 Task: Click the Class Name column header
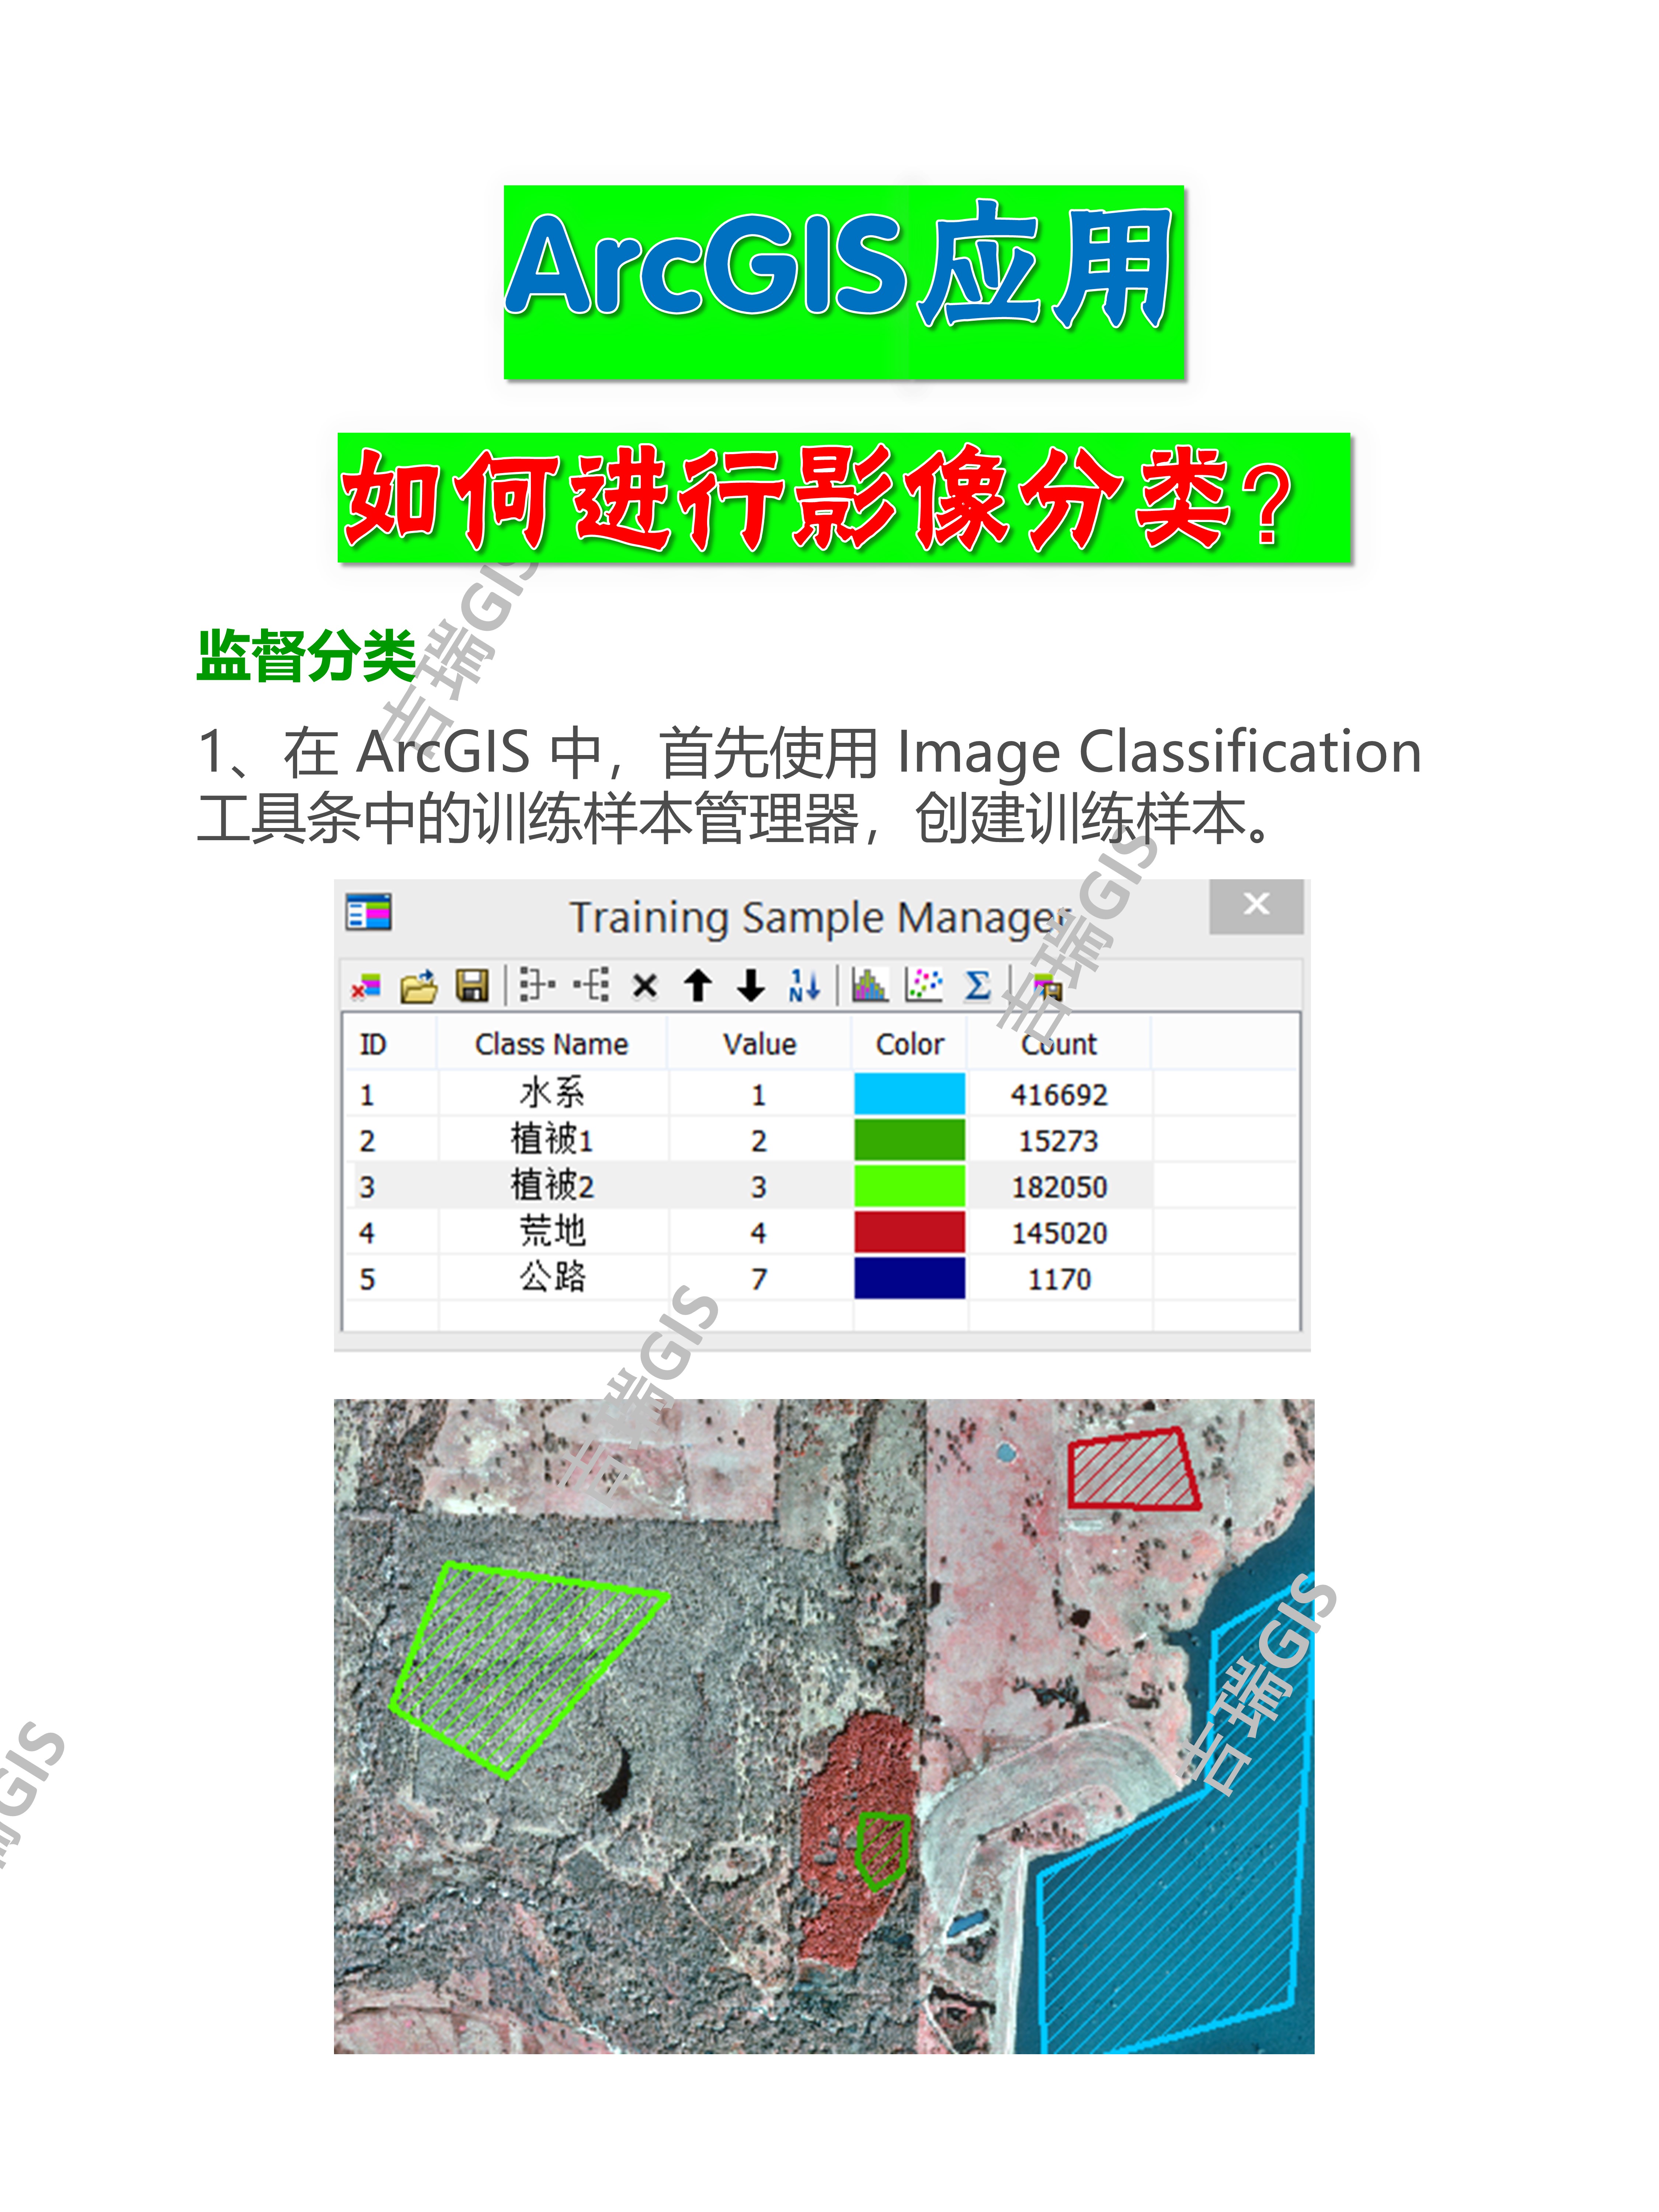[551, 1044]
